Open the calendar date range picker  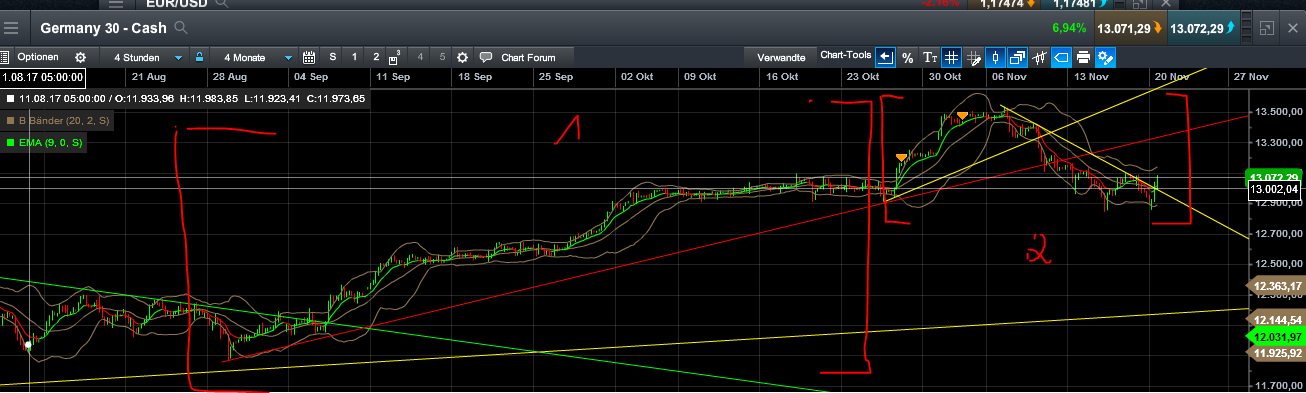(309, 57)
